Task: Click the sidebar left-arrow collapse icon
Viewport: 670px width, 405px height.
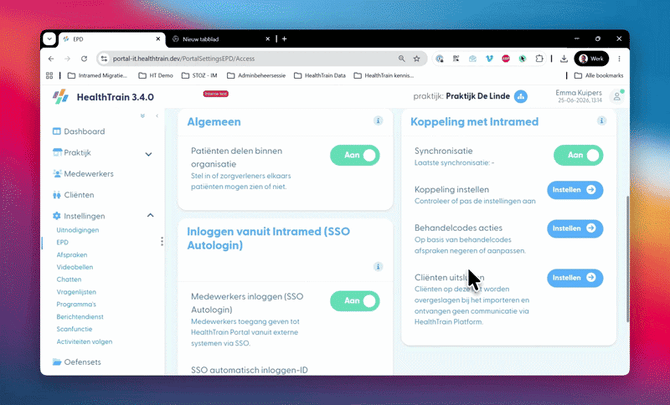Action: point(157,116)
